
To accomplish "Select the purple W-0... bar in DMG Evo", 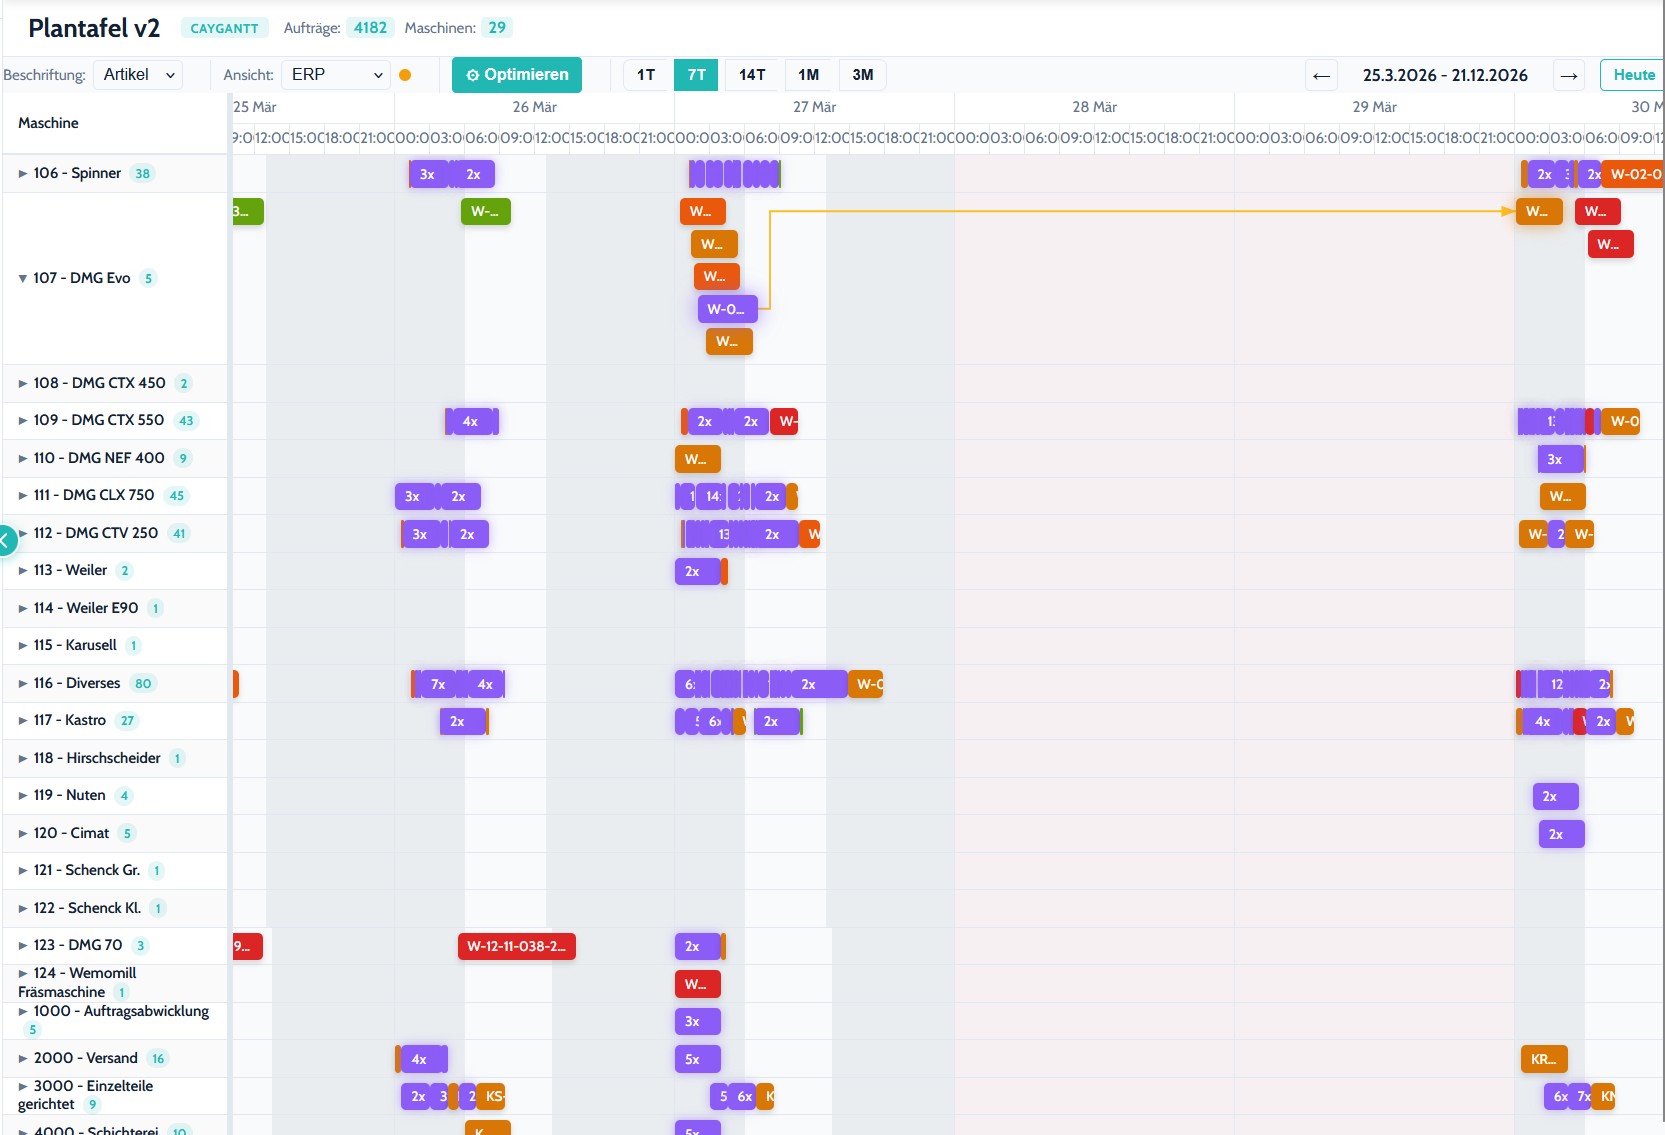I will click(727, 309).
